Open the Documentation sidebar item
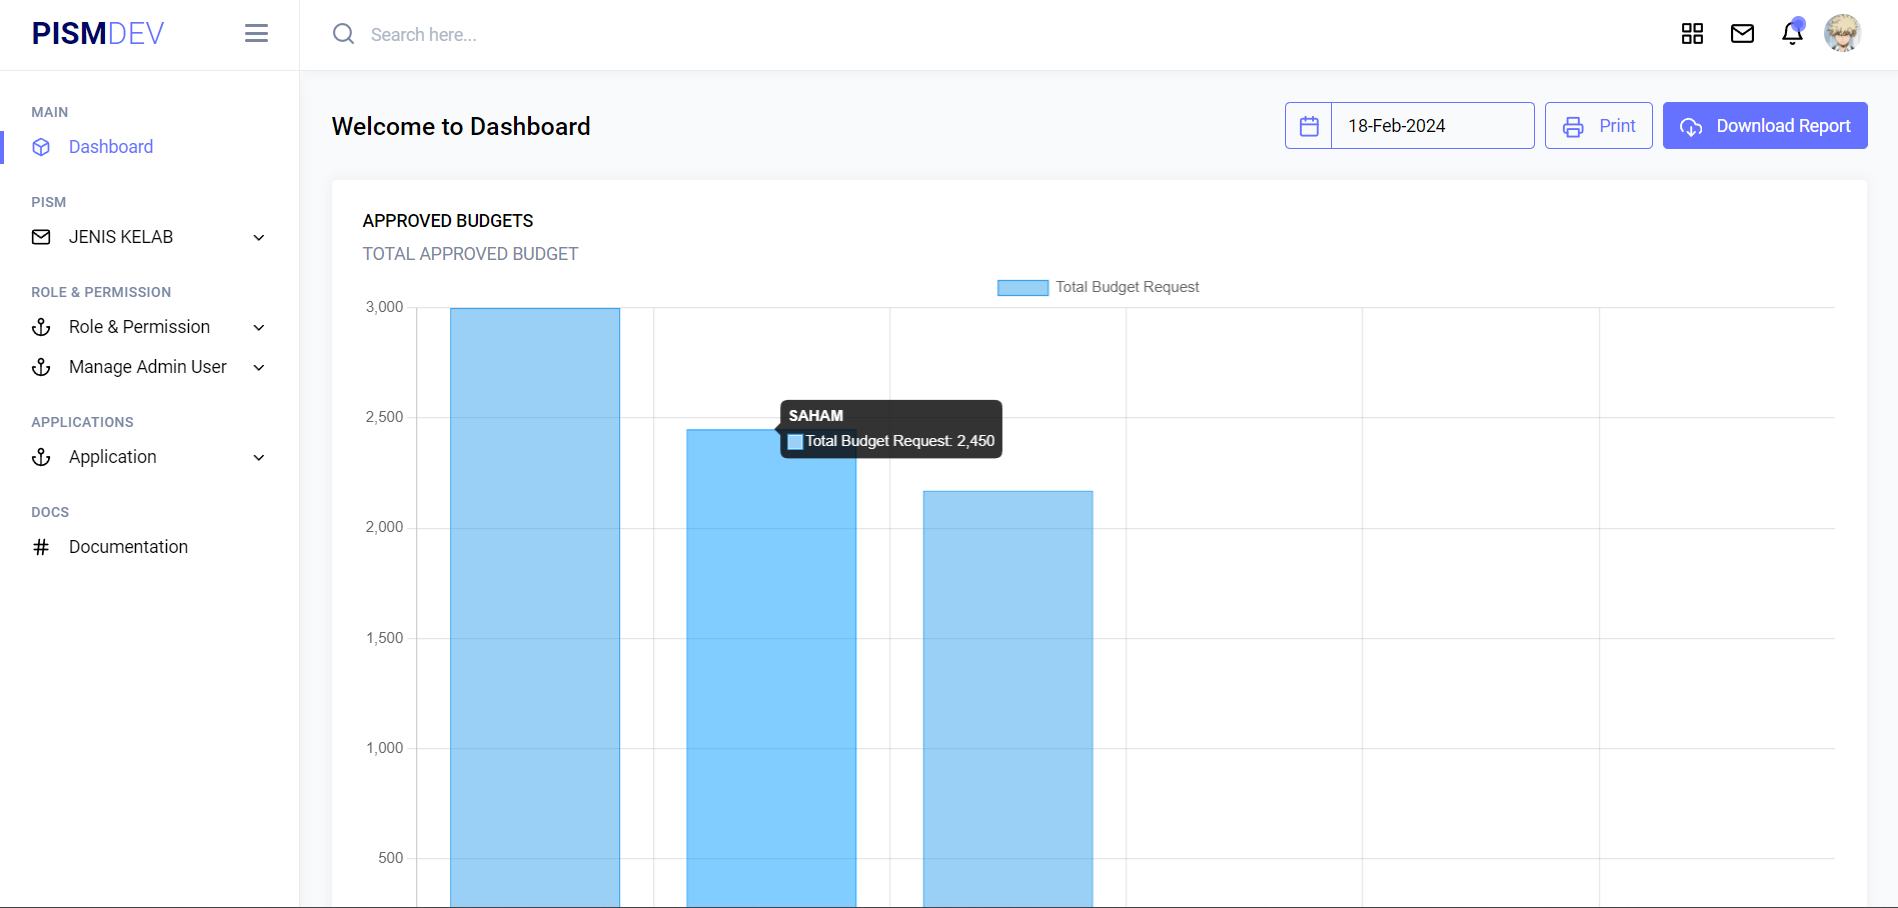The image size is (1898, 908). (128, 547)
